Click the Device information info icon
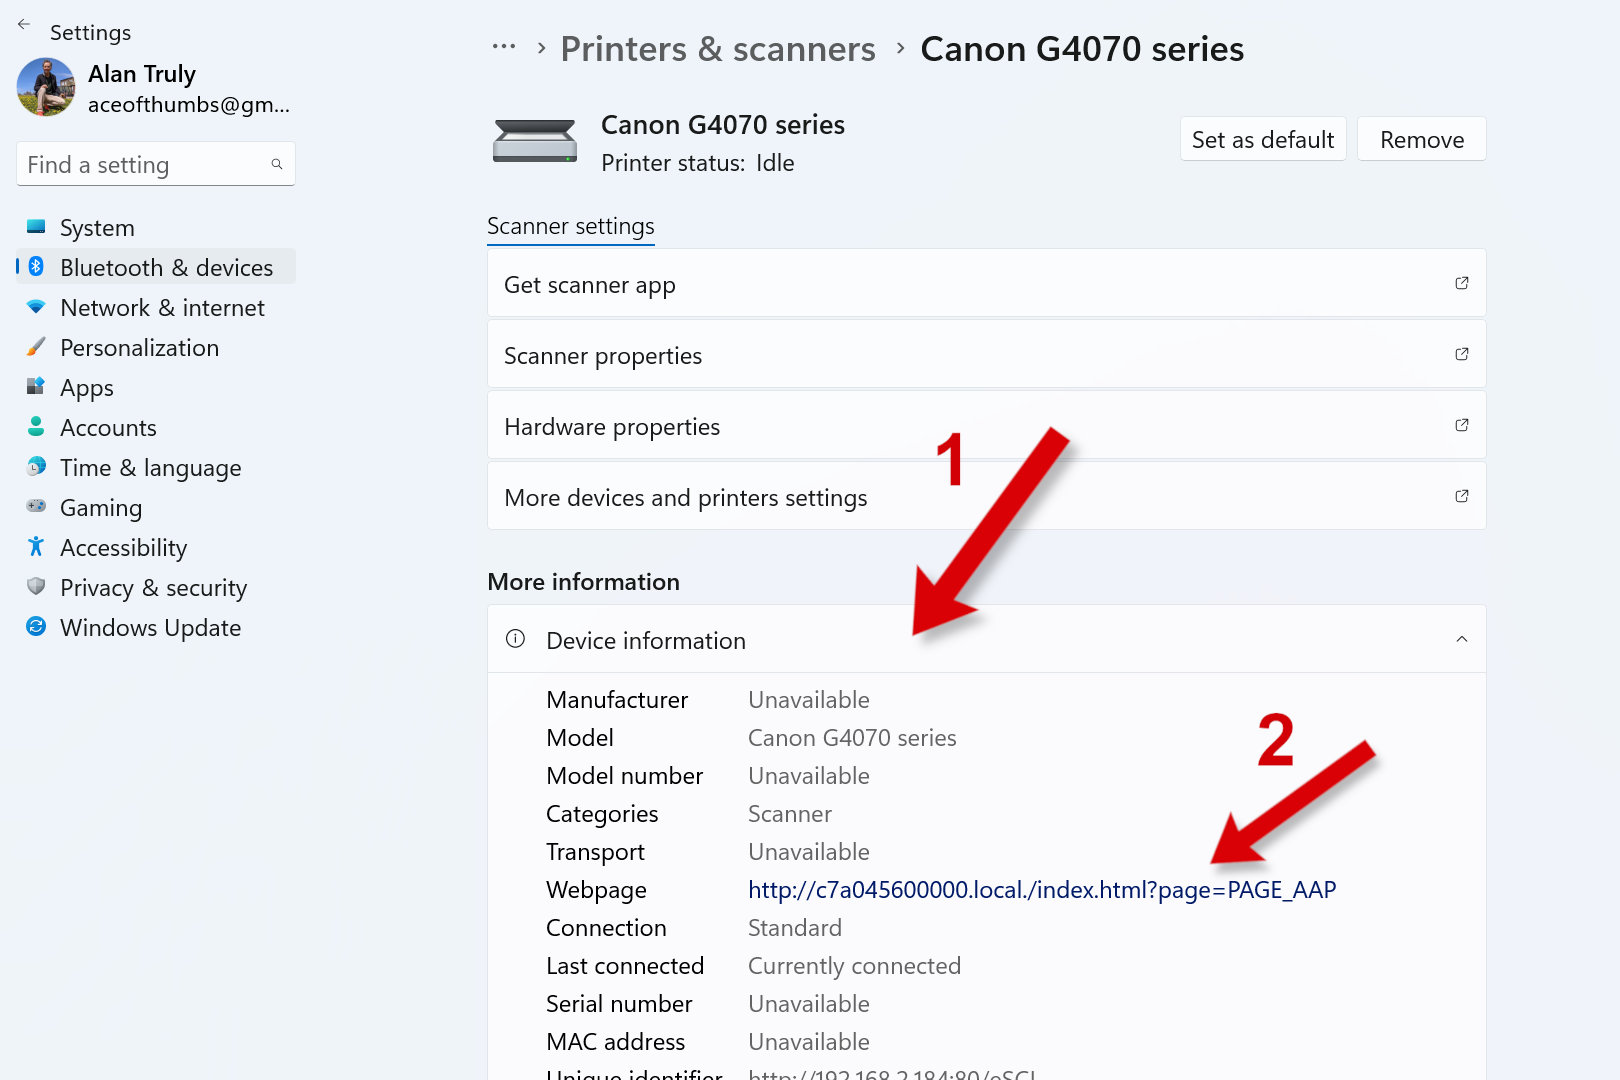 pyautogui.click(x=516, y=639)
